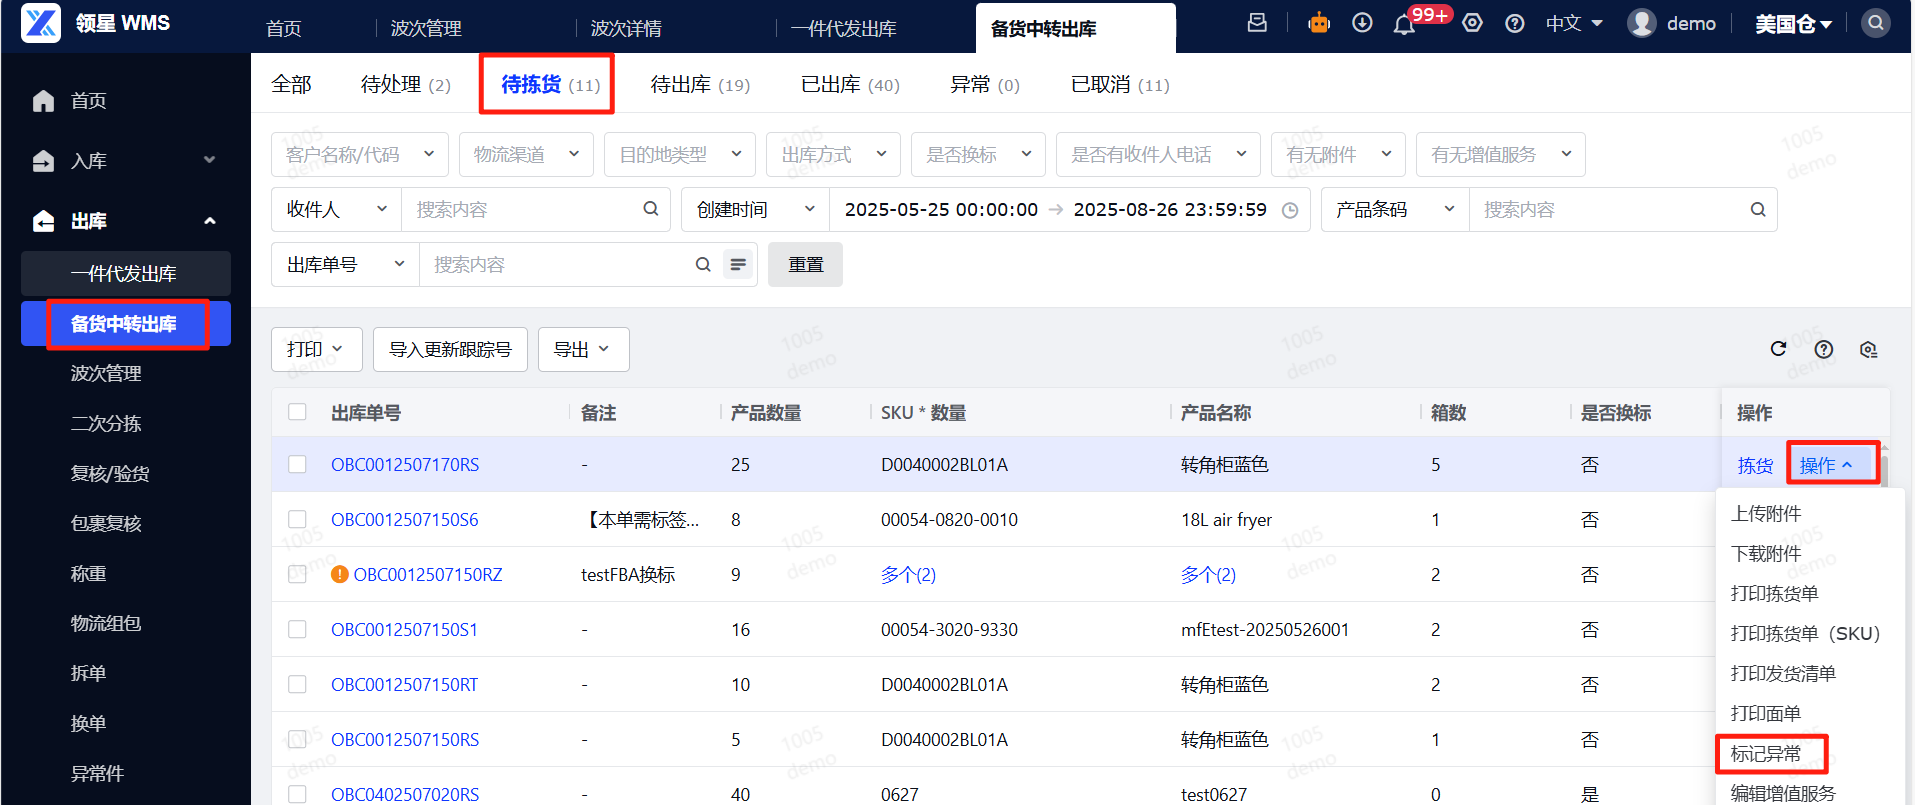Check the row OBC0012507170RS checkbox
This screenshot has width=1915, height=805.
pyautogui.click(x=297, y=464)
